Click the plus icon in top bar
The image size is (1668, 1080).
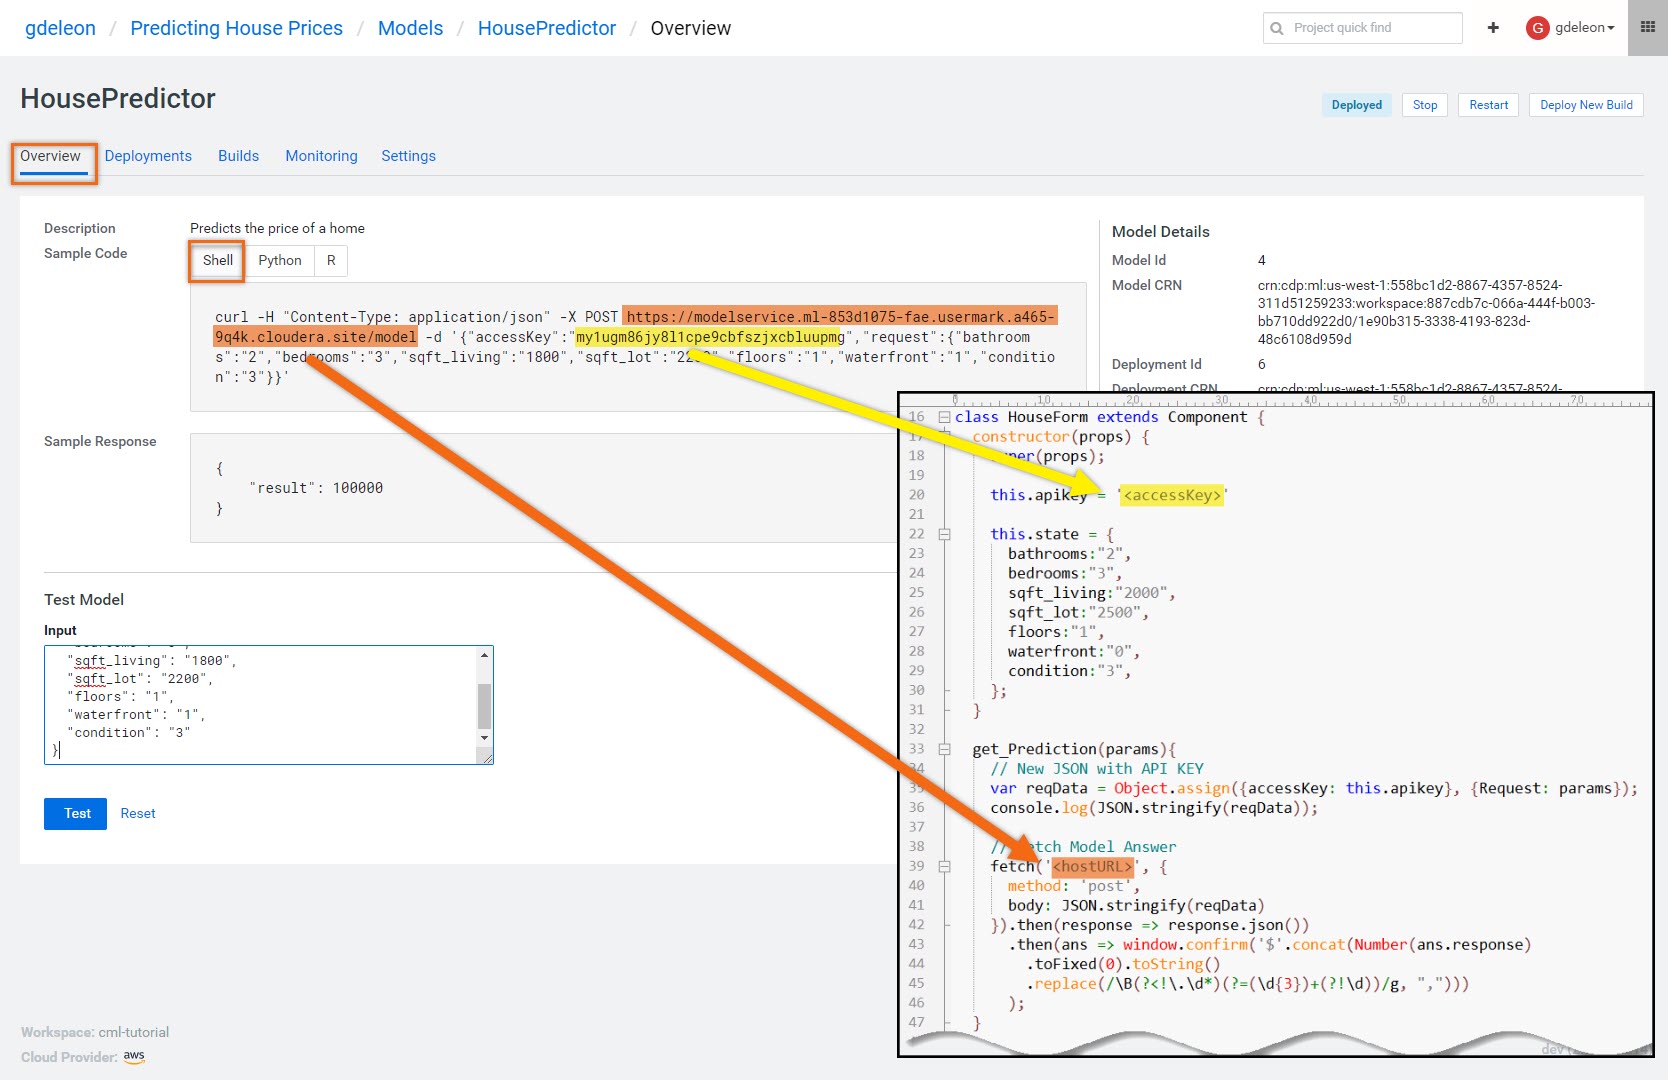point(1493,28)
